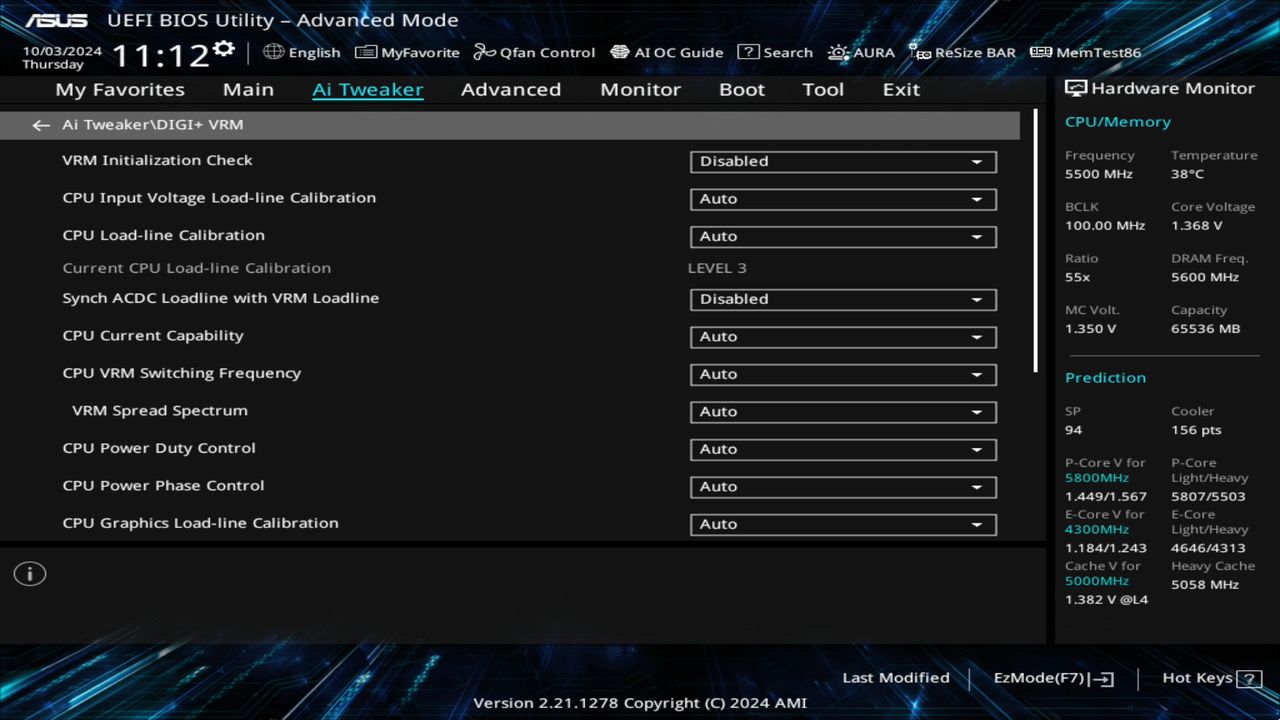This screenshot has height=720, width=1280.
Task: Open the ReSize BAR option
Action: pos(961,52)
